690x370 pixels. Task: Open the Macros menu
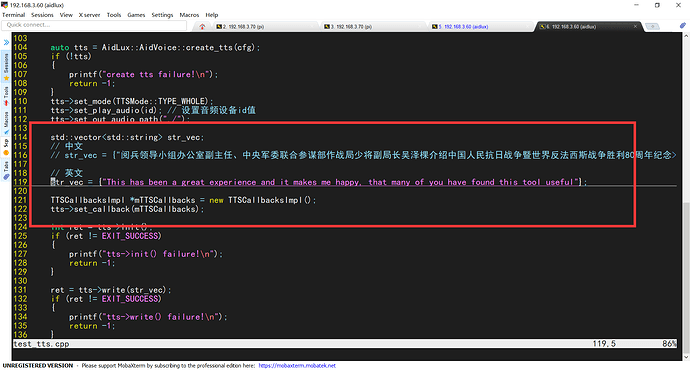click(189, 15)
